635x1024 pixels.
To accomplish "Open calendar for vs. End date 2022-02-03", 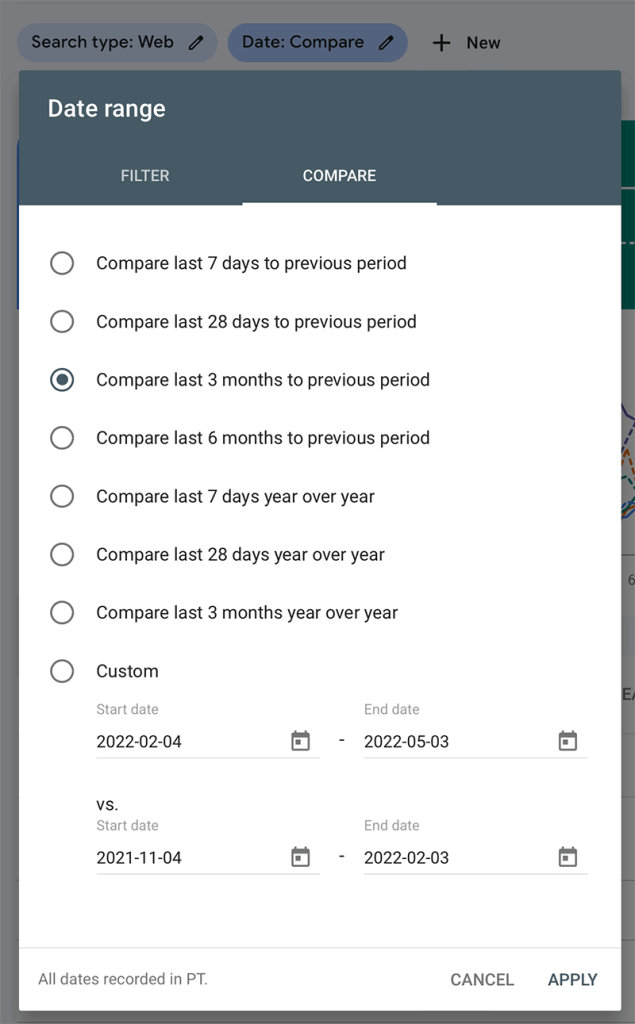I will click(x=568, y=857).
